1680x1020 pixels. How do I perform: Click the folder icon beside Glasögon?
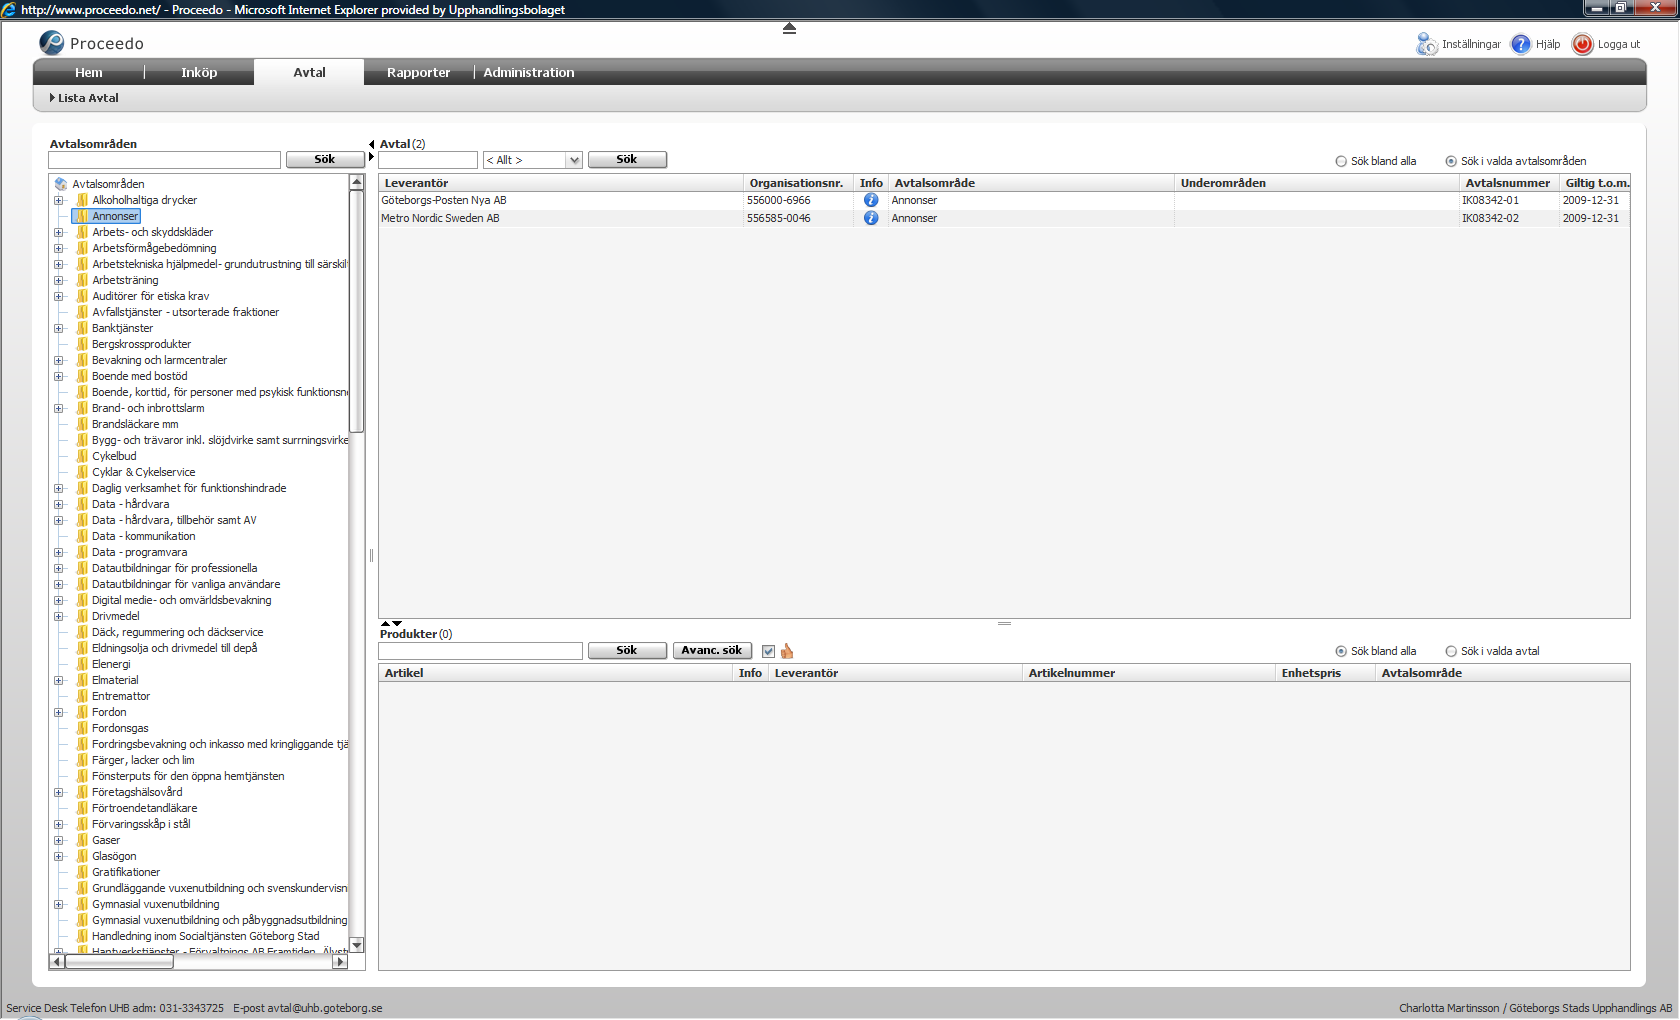(x=82, y=856)
